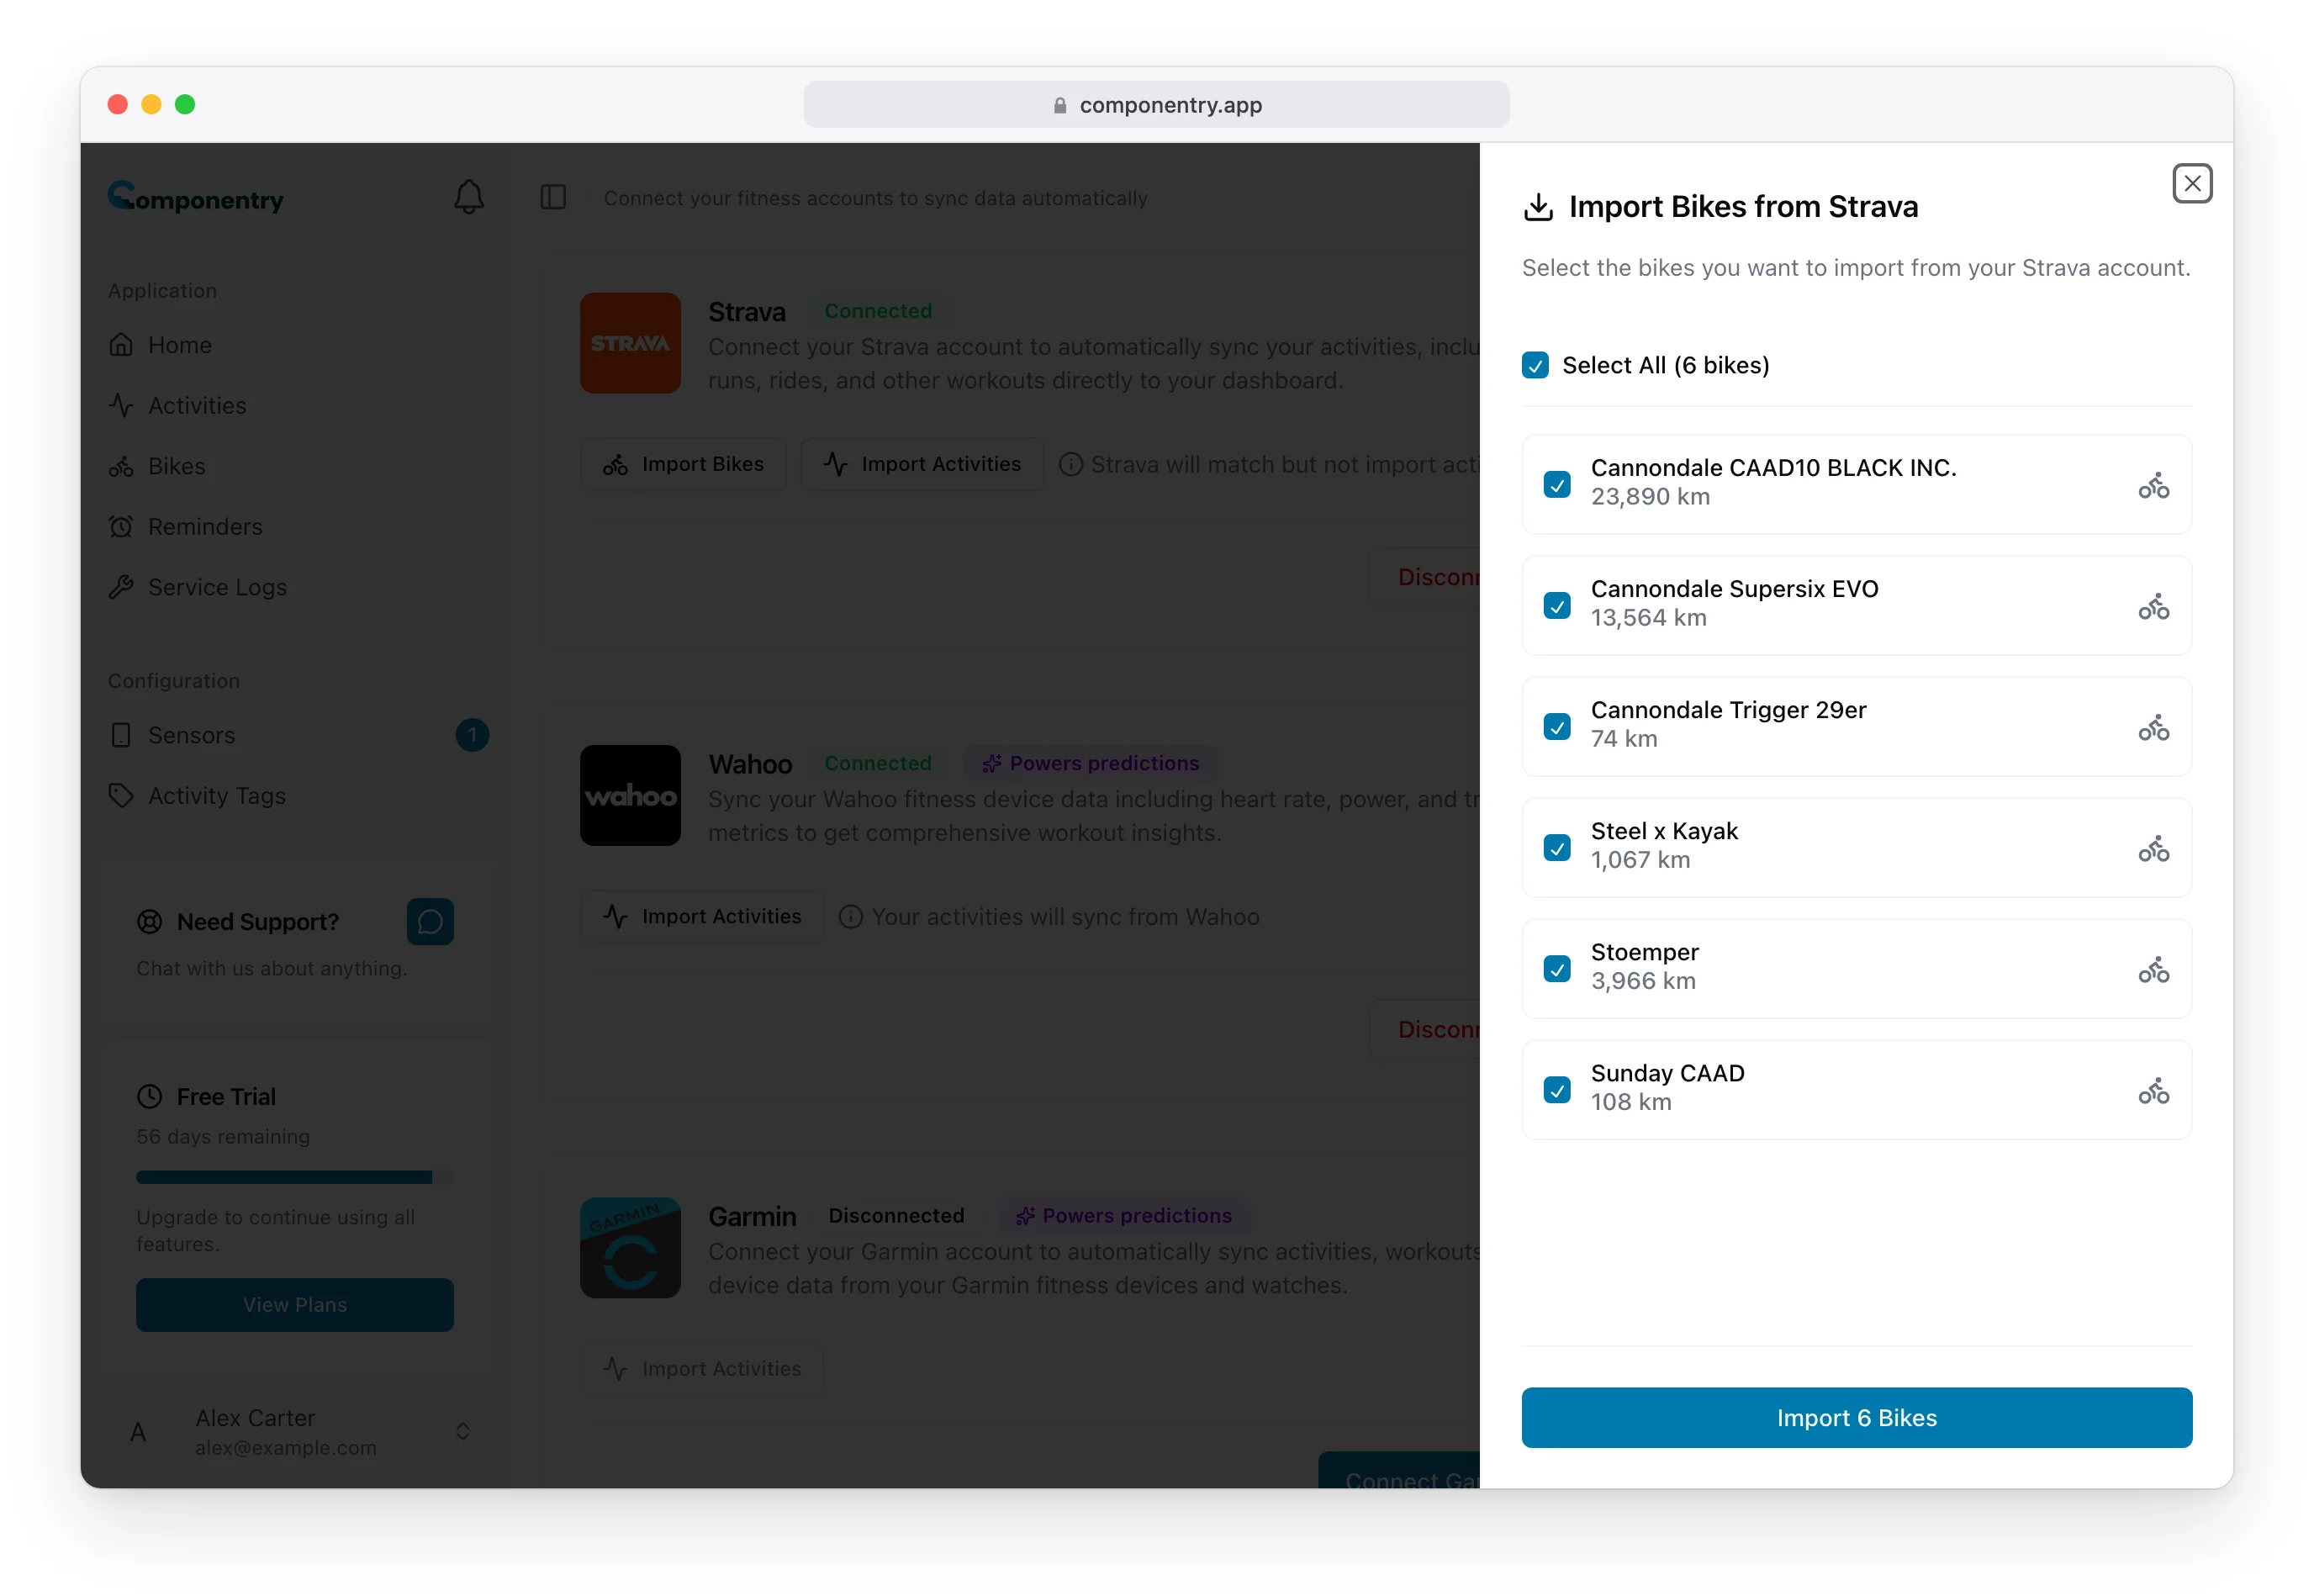Click Garmin Powers predictions badge
2314x1596 pixels.
[1123, 1215]
